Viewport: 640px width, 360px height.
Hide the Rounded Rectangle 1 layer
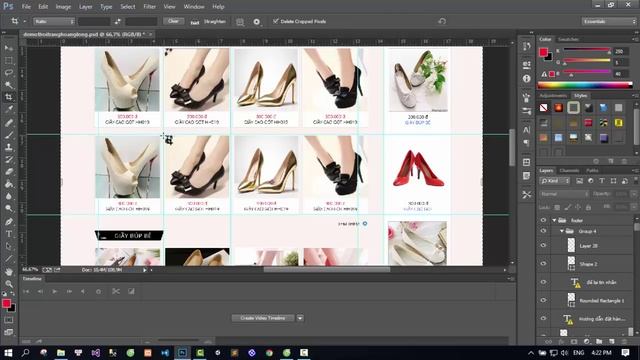click(x=543, y=300)
